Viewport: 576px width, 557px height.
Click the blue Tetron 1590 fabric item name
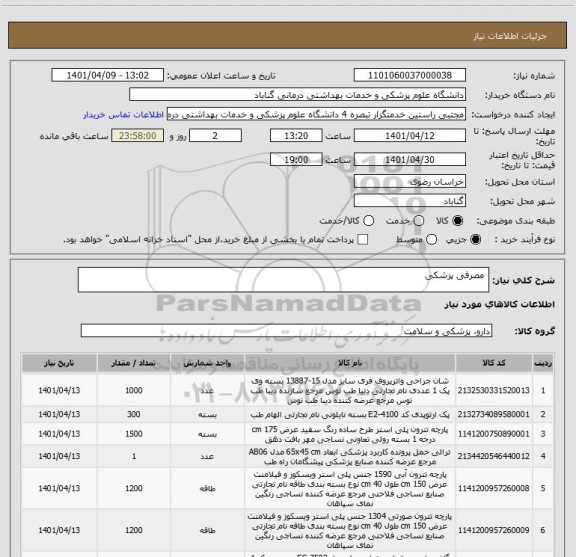[350, 488]
